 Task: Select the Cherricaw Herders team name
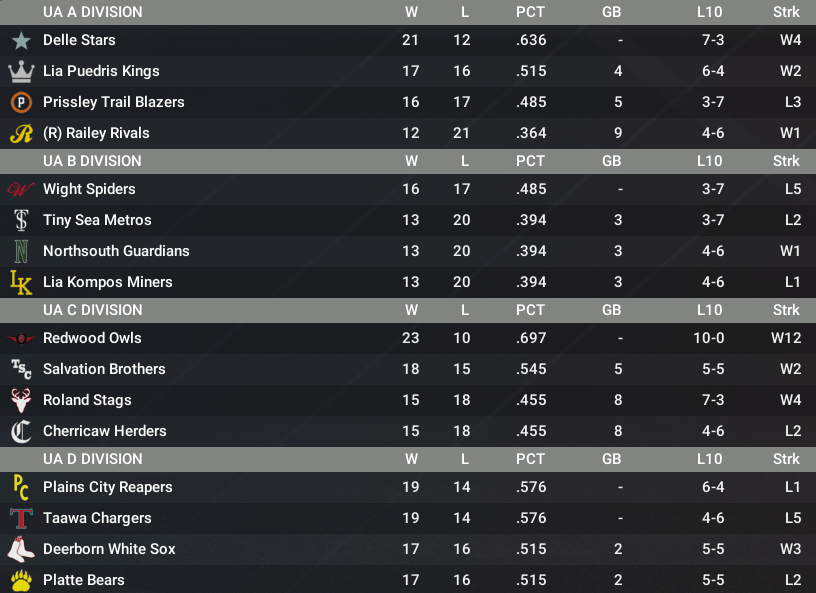click(x=105, y=431)
